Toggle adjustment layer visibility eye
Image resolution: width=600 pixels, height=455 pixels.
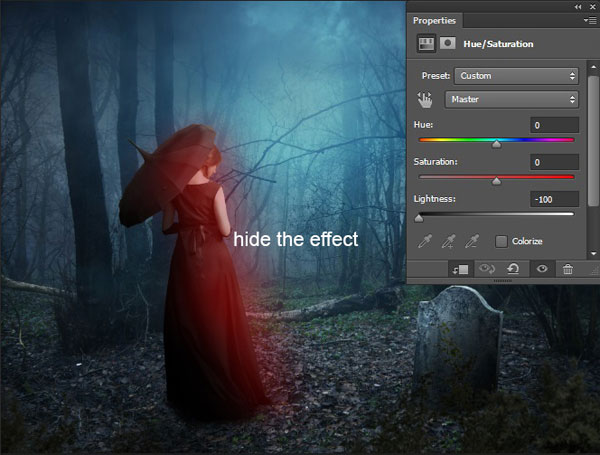click(542, 269)
